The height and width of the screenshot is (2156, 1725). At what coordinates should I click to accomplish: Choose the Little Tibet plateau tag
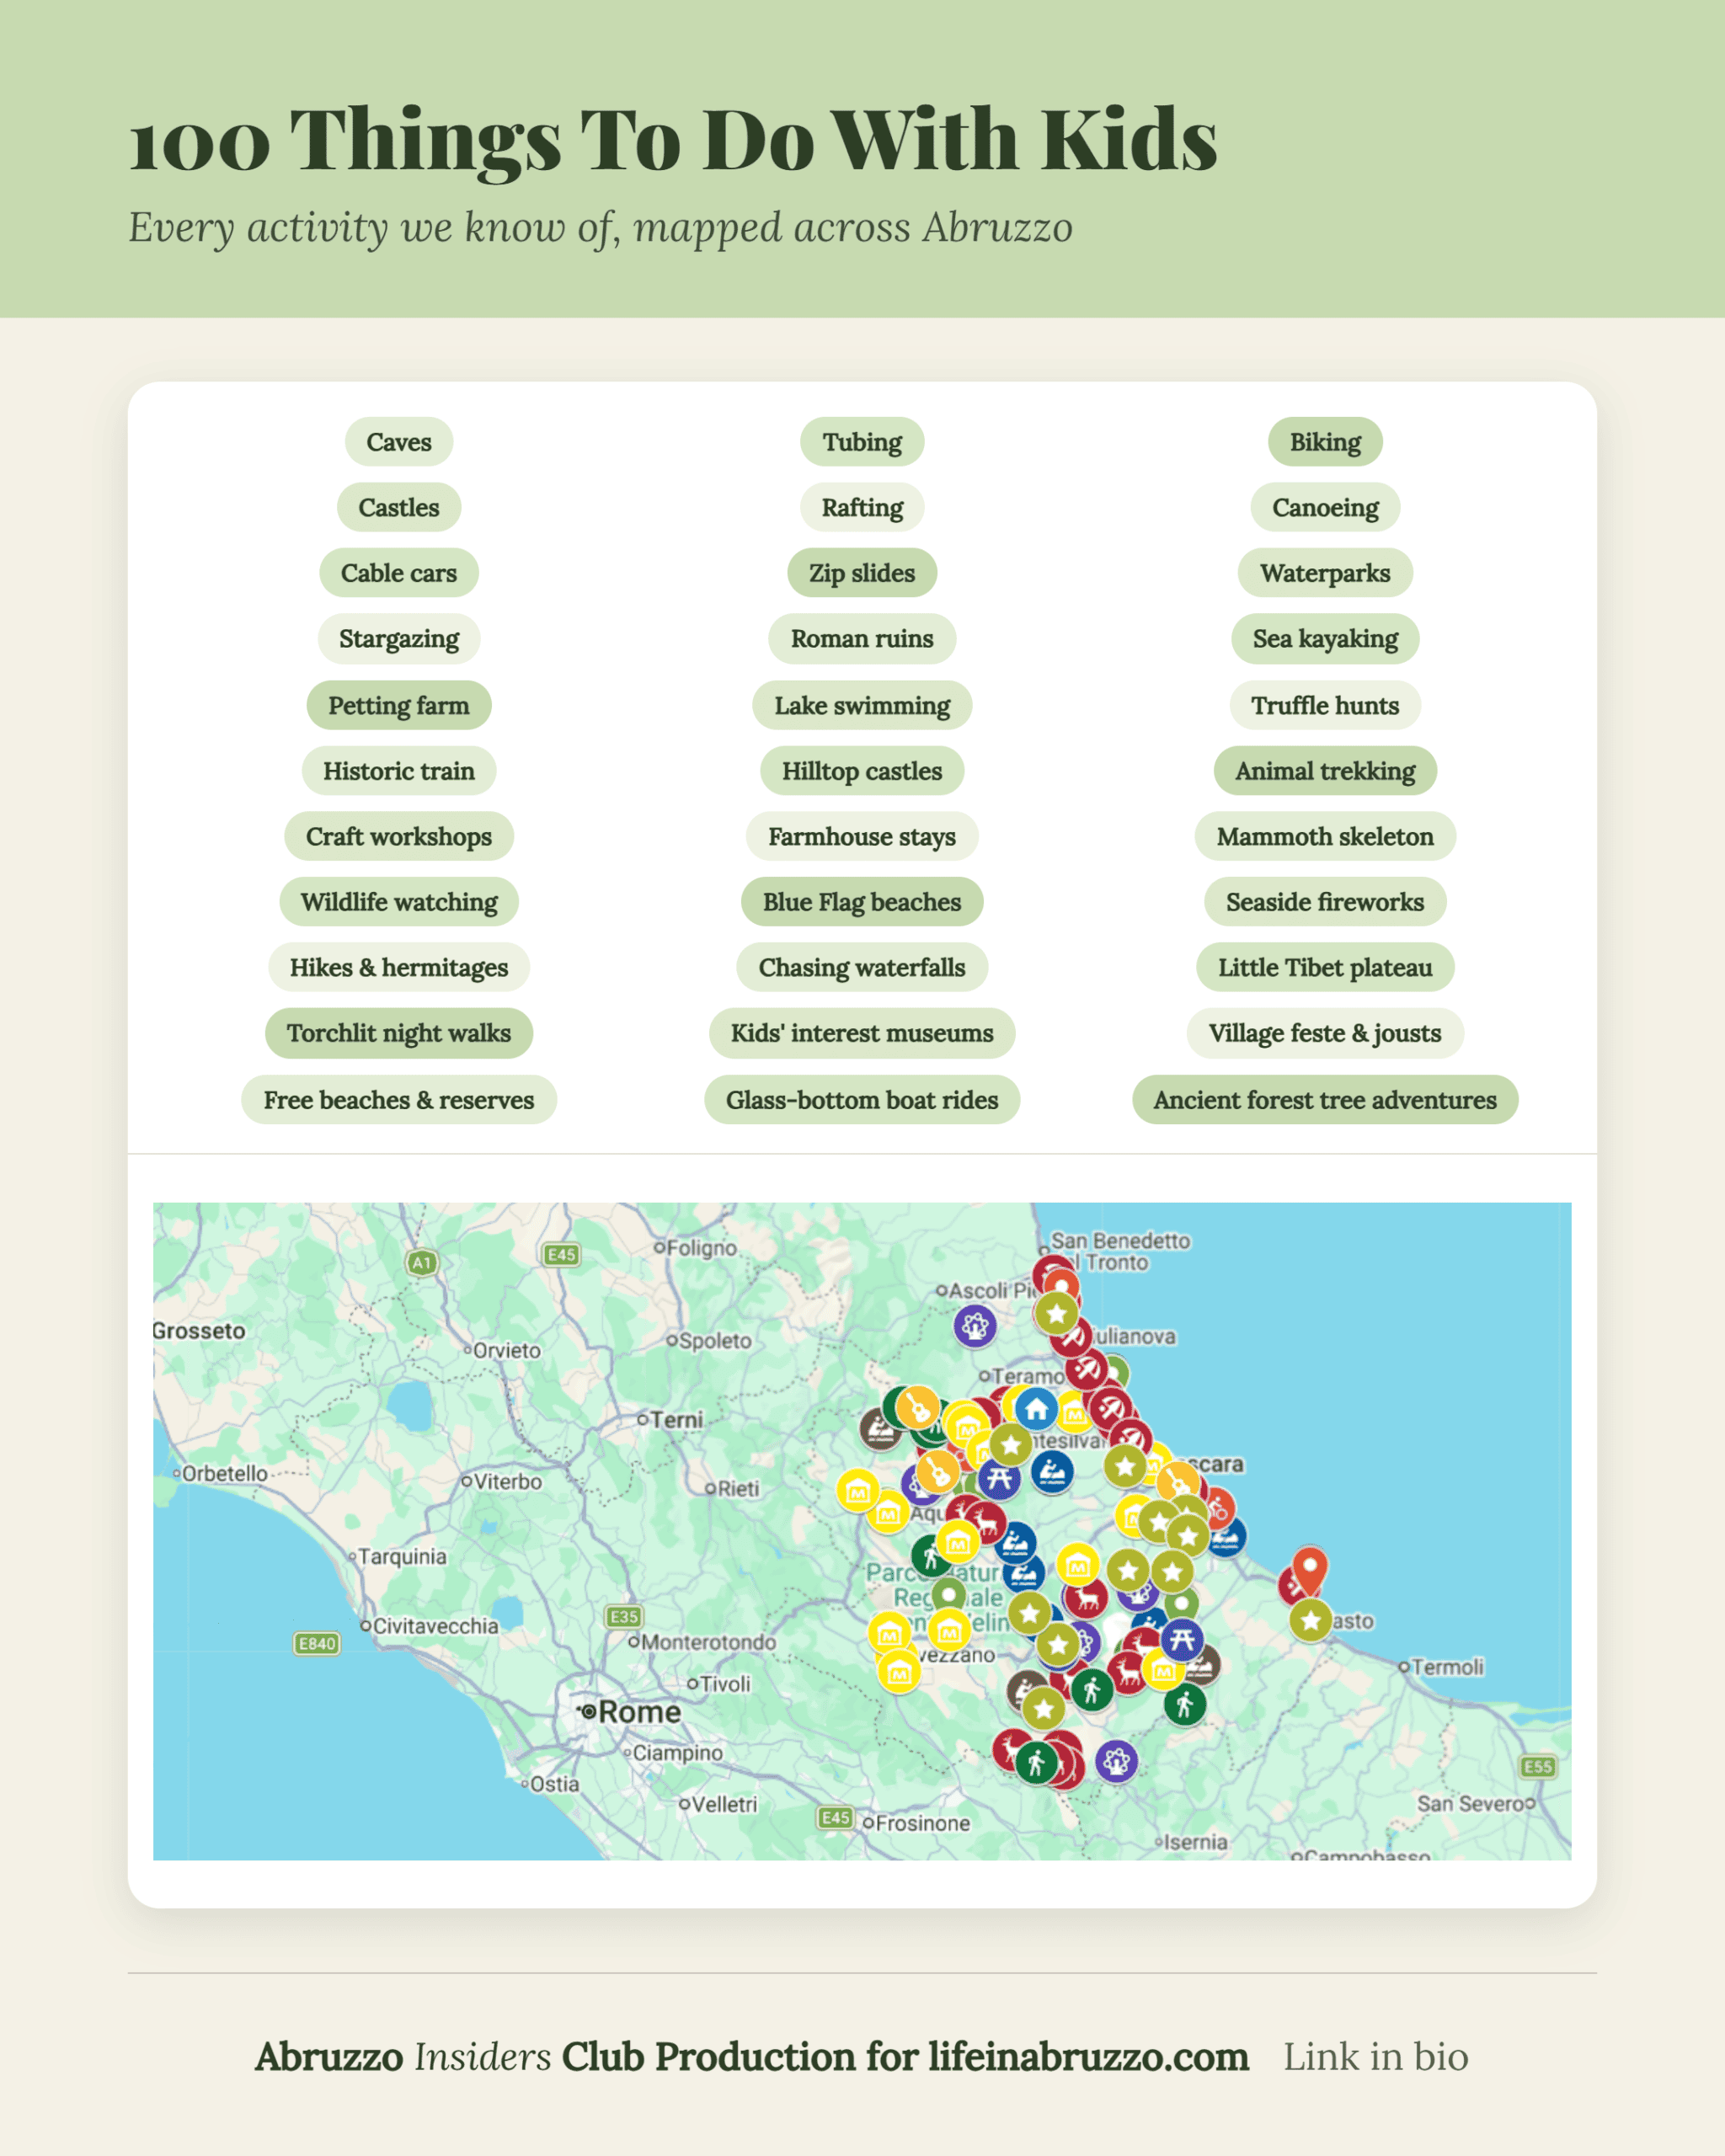1325,967
